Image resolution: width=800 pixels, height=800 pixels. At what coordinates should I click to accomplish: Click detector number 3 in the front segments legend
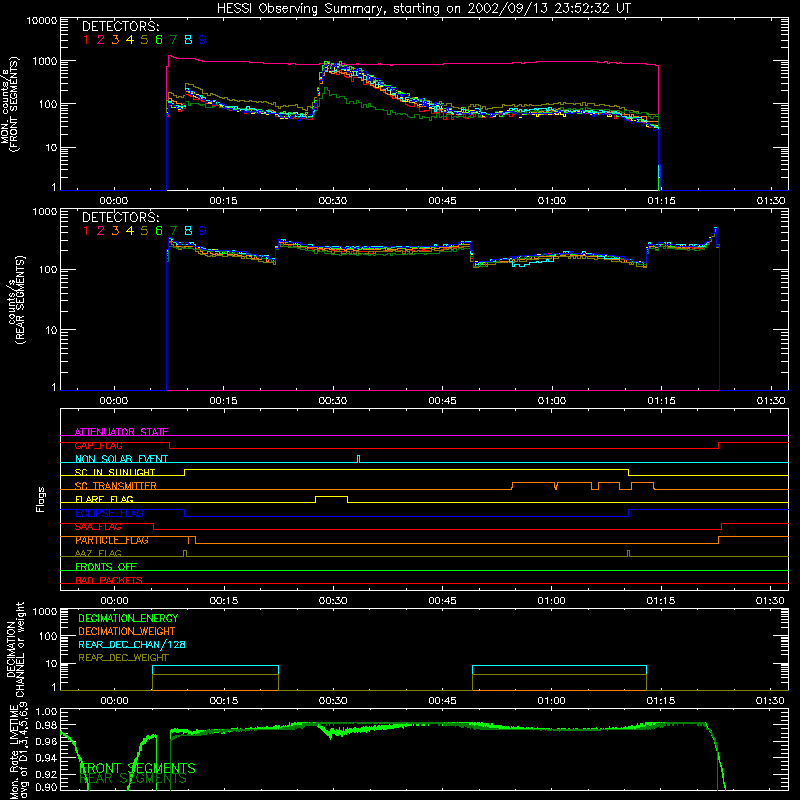[115, 40]
